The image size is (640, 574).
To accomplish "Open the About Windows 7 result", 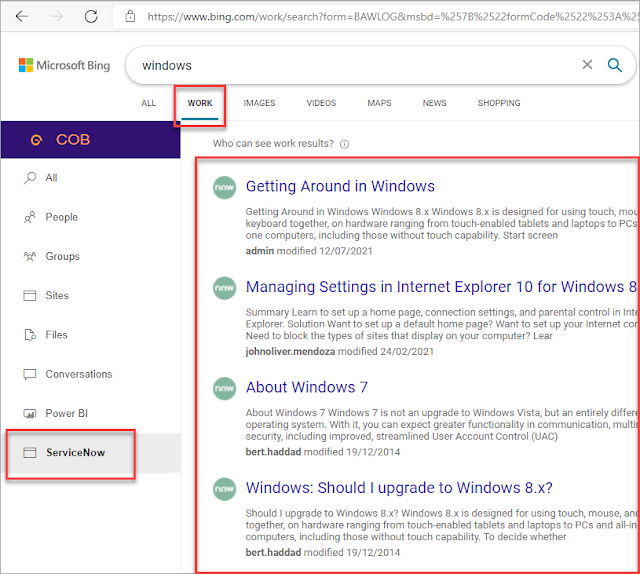I will click(x=307, y=387).
